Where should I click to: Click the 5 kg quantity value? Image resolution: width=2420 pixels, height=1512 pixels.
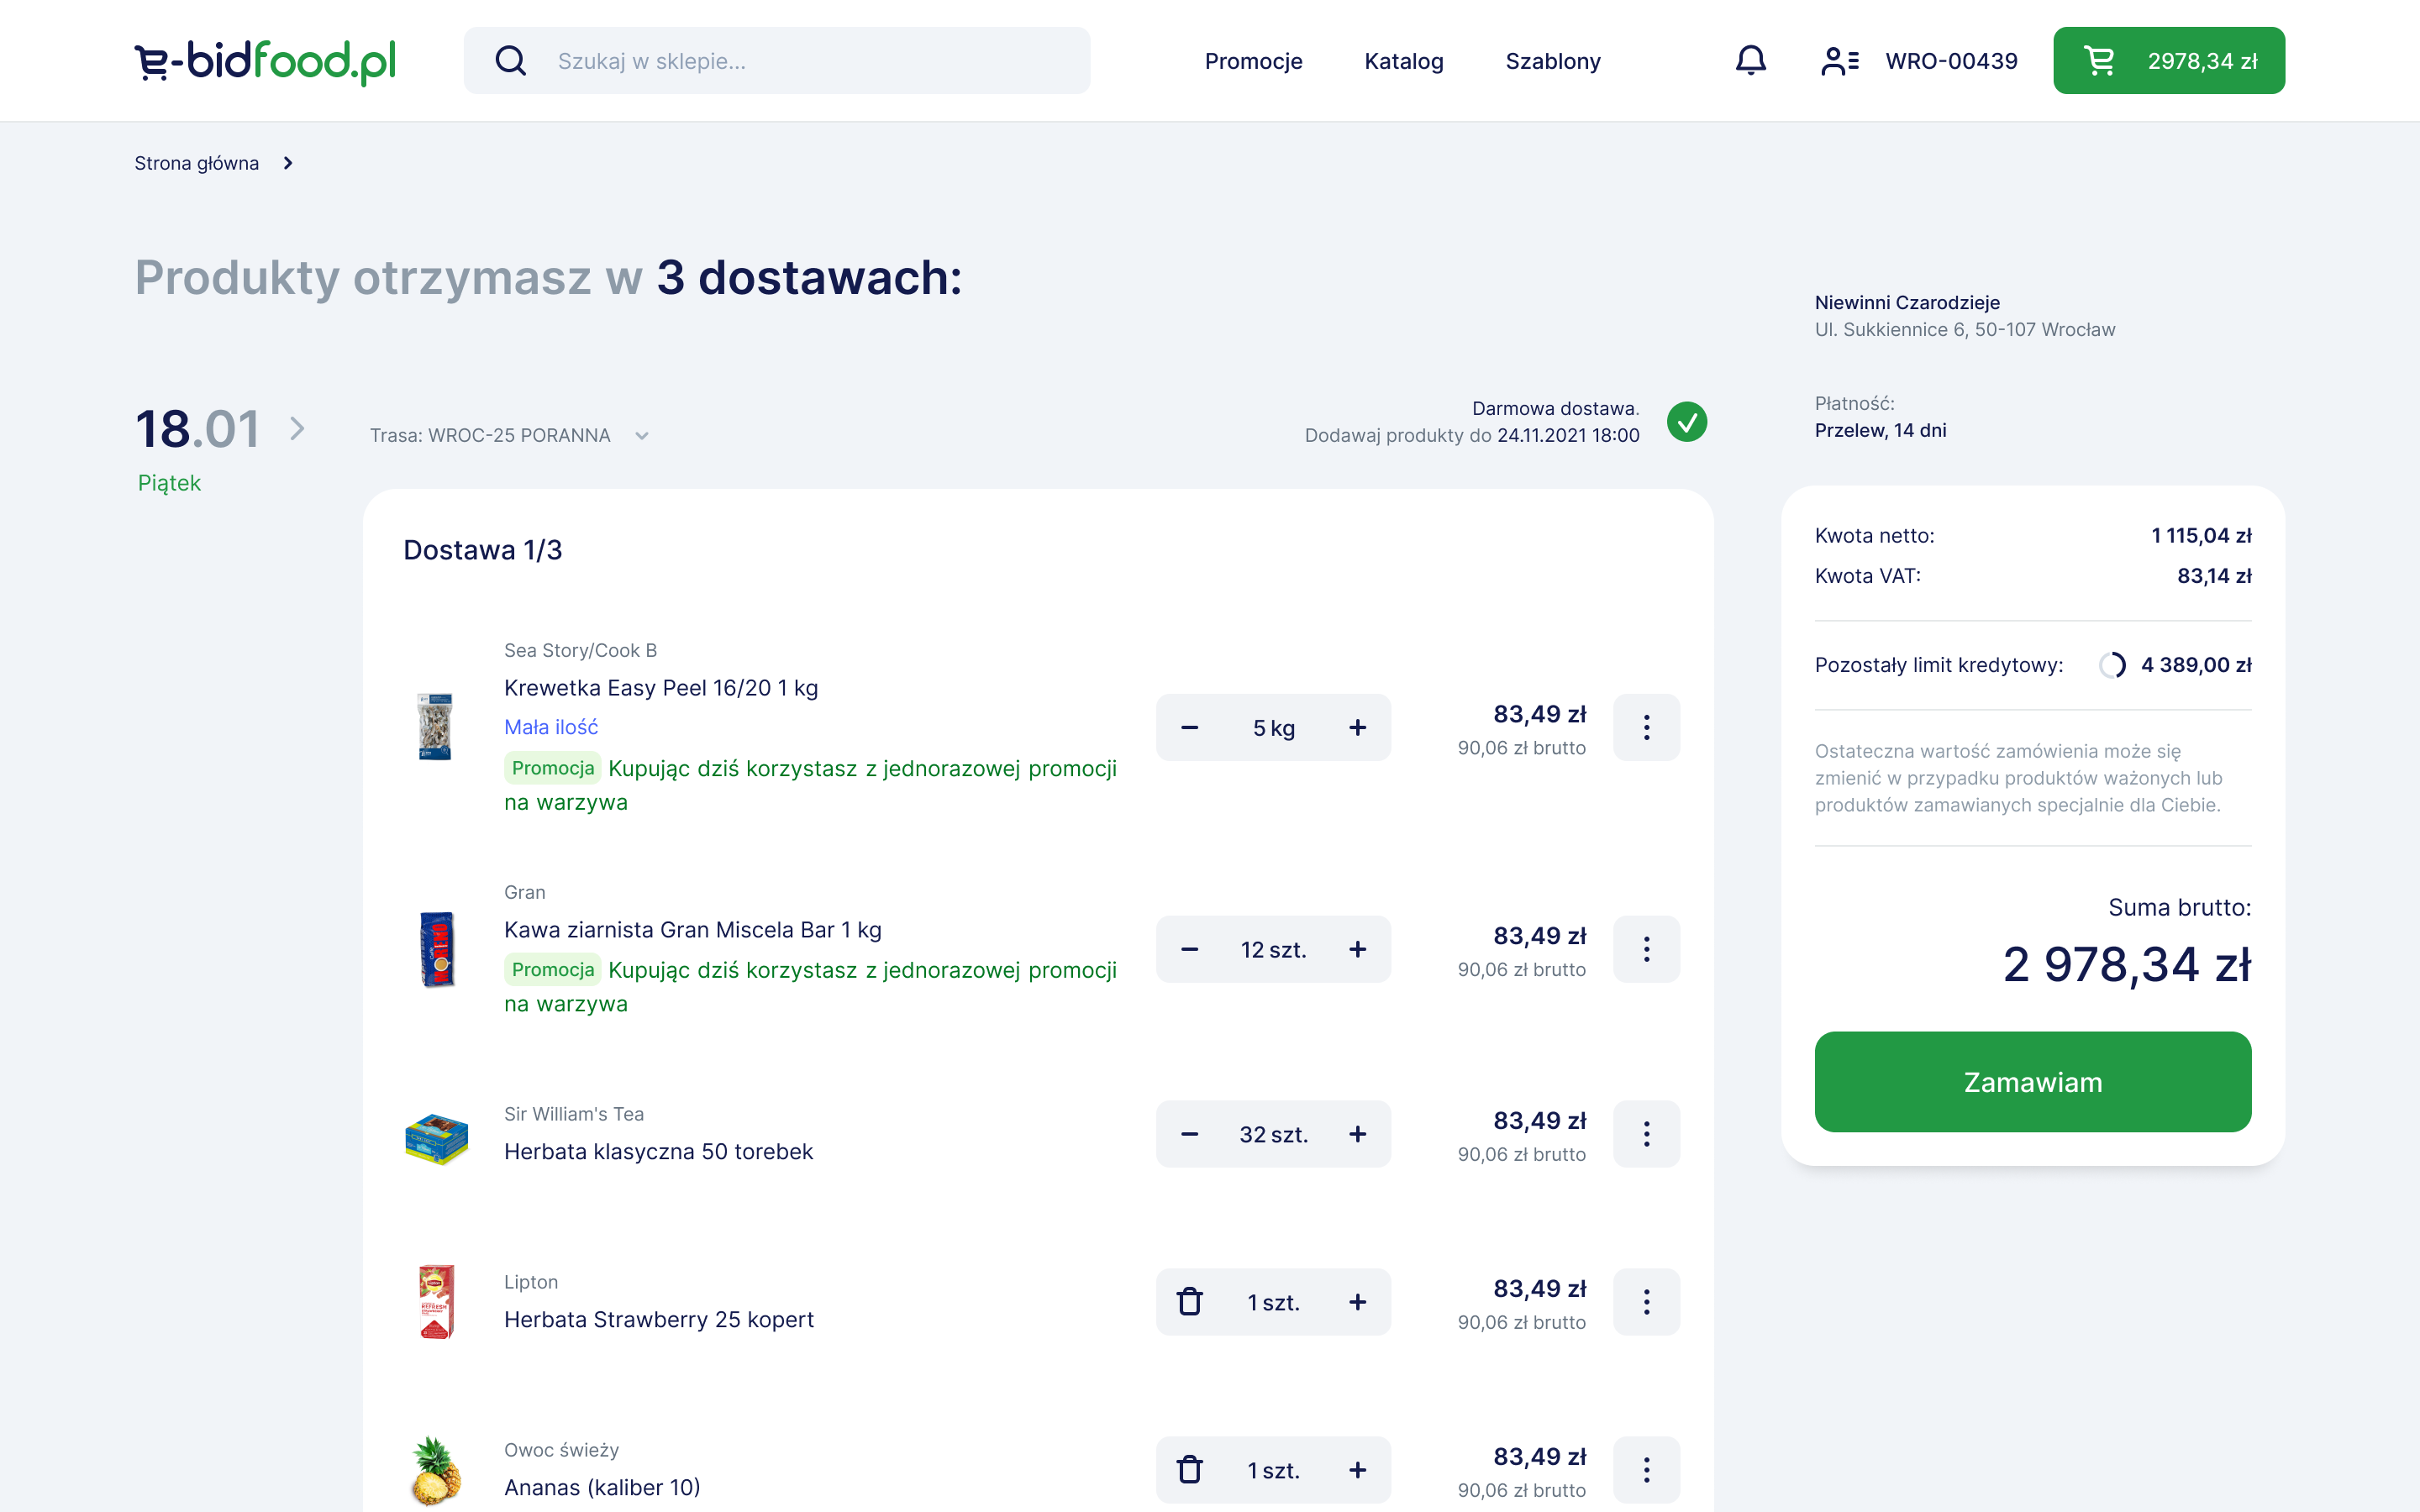pos(1273,728)
